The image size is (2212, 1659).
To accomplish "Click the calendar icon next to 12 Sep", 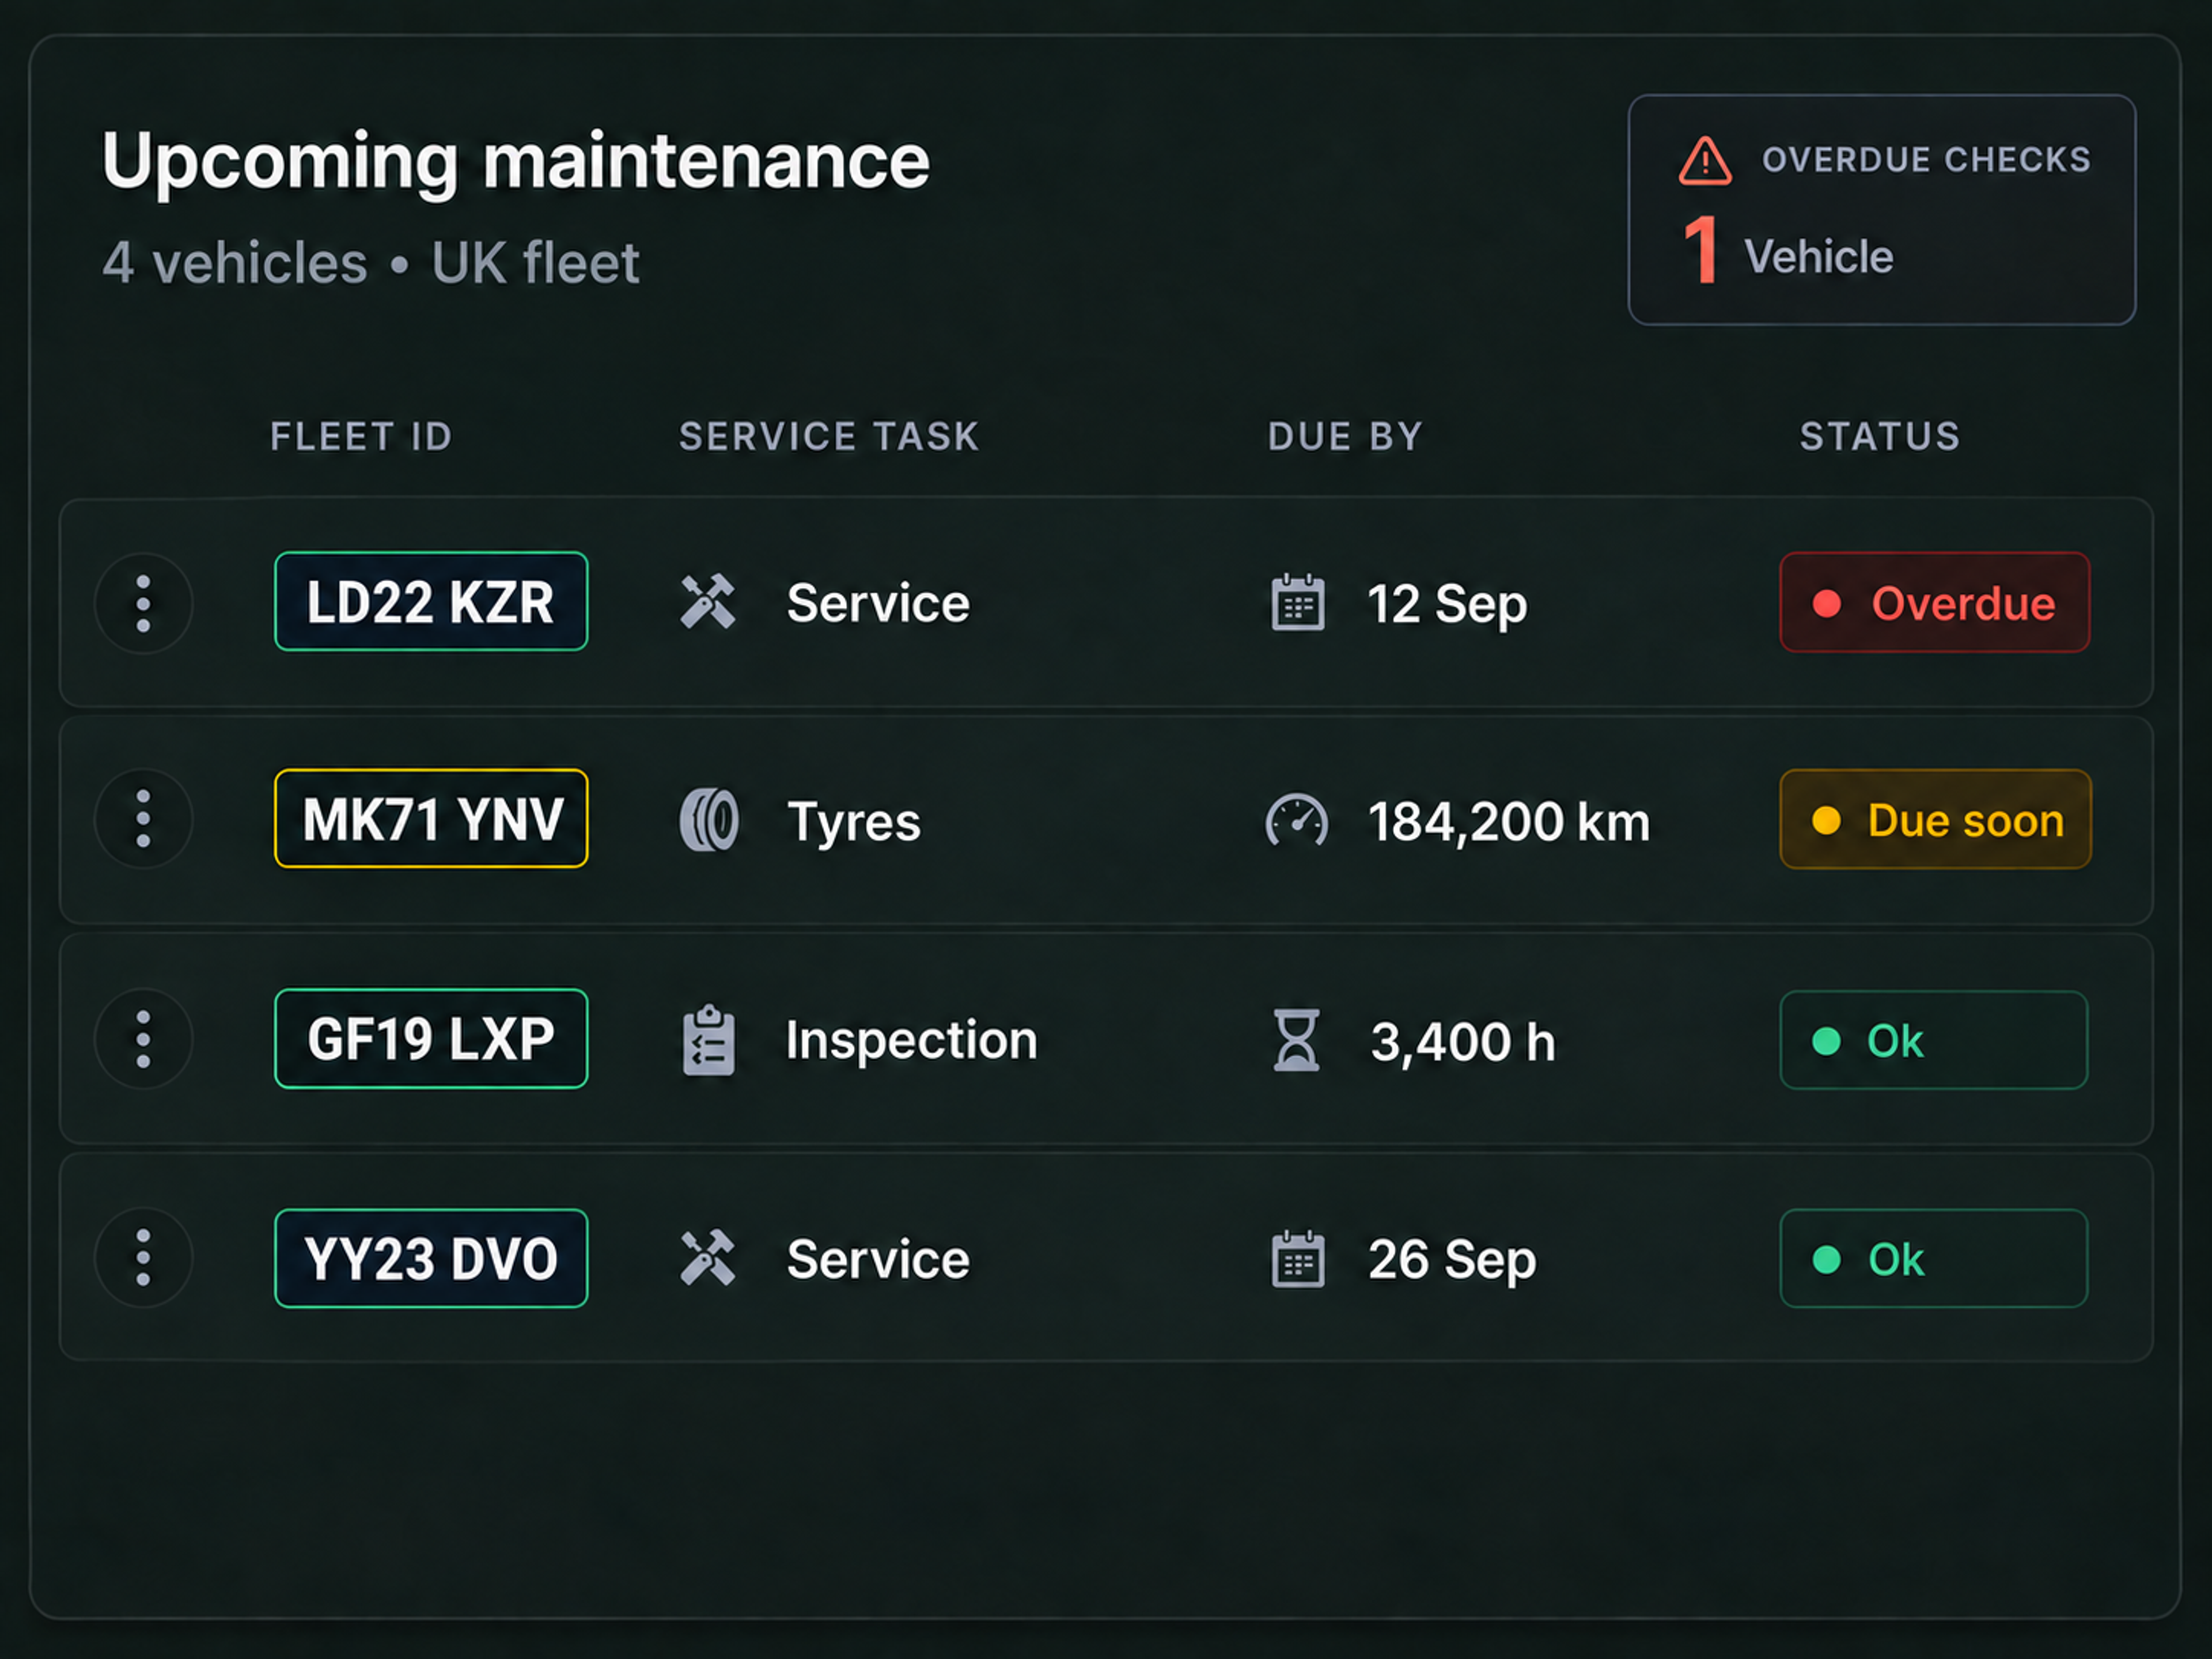I will point(1298,602).
